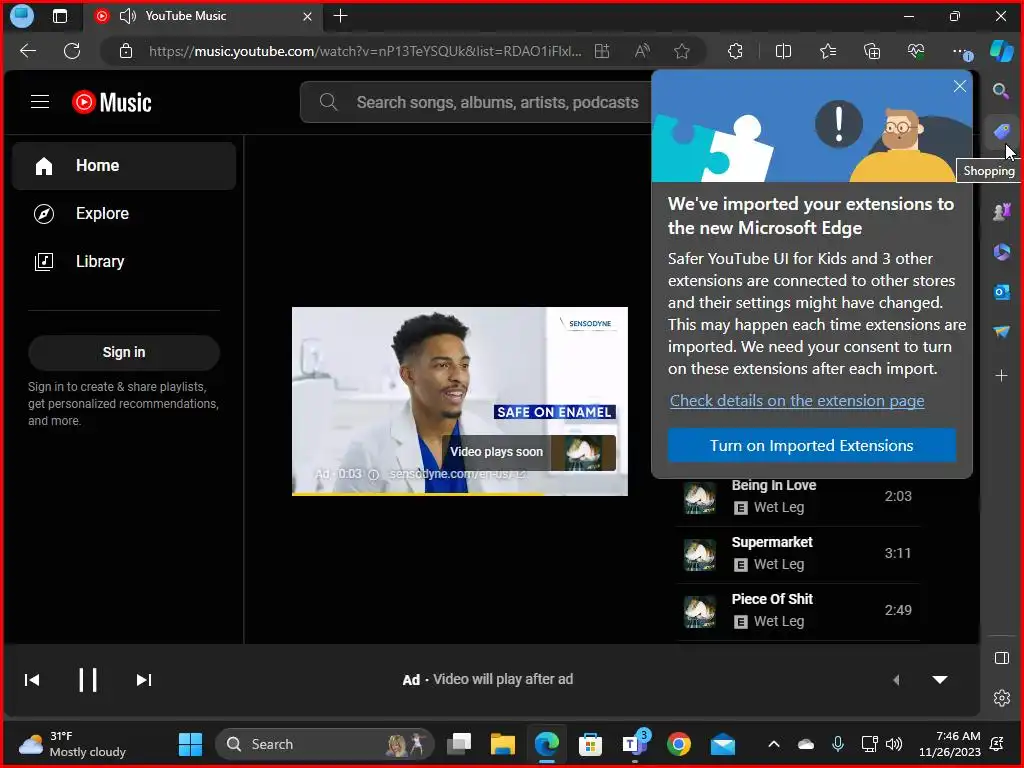The width and height of the screenshot is (1024, 768).
Task: Click ad info icon
Action: click(374, 475)
